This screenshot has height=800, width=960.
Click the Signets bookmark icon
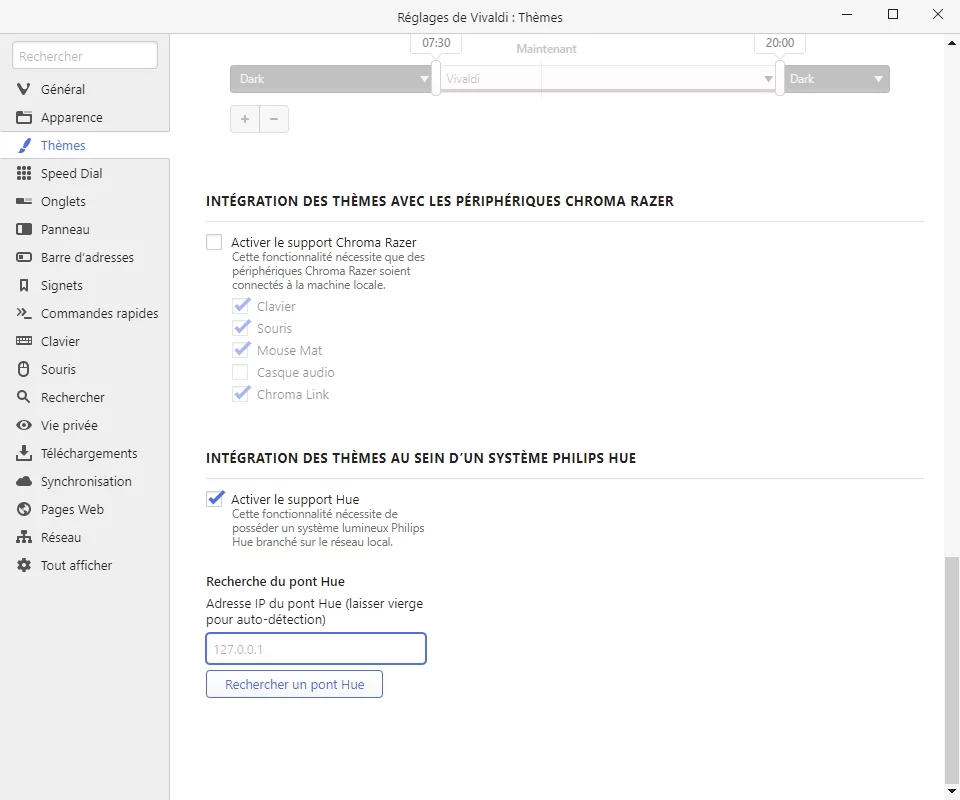[x=24, y=286]
